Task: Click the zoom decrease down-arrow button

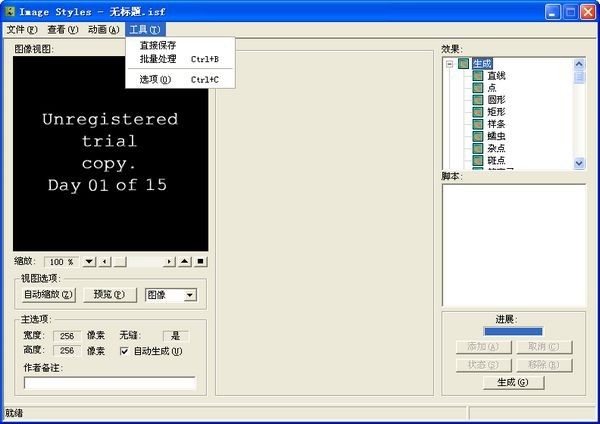Action: 89,262
